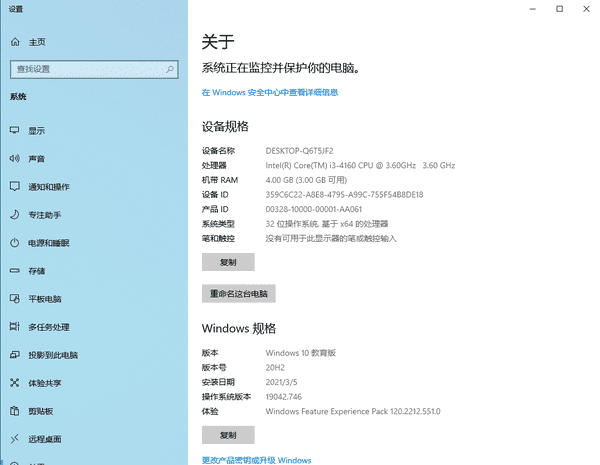The height and width of the screenshot is (465, 600).
Task: Click the edition value Windows 10 教育版
Action: click(300, 353)
